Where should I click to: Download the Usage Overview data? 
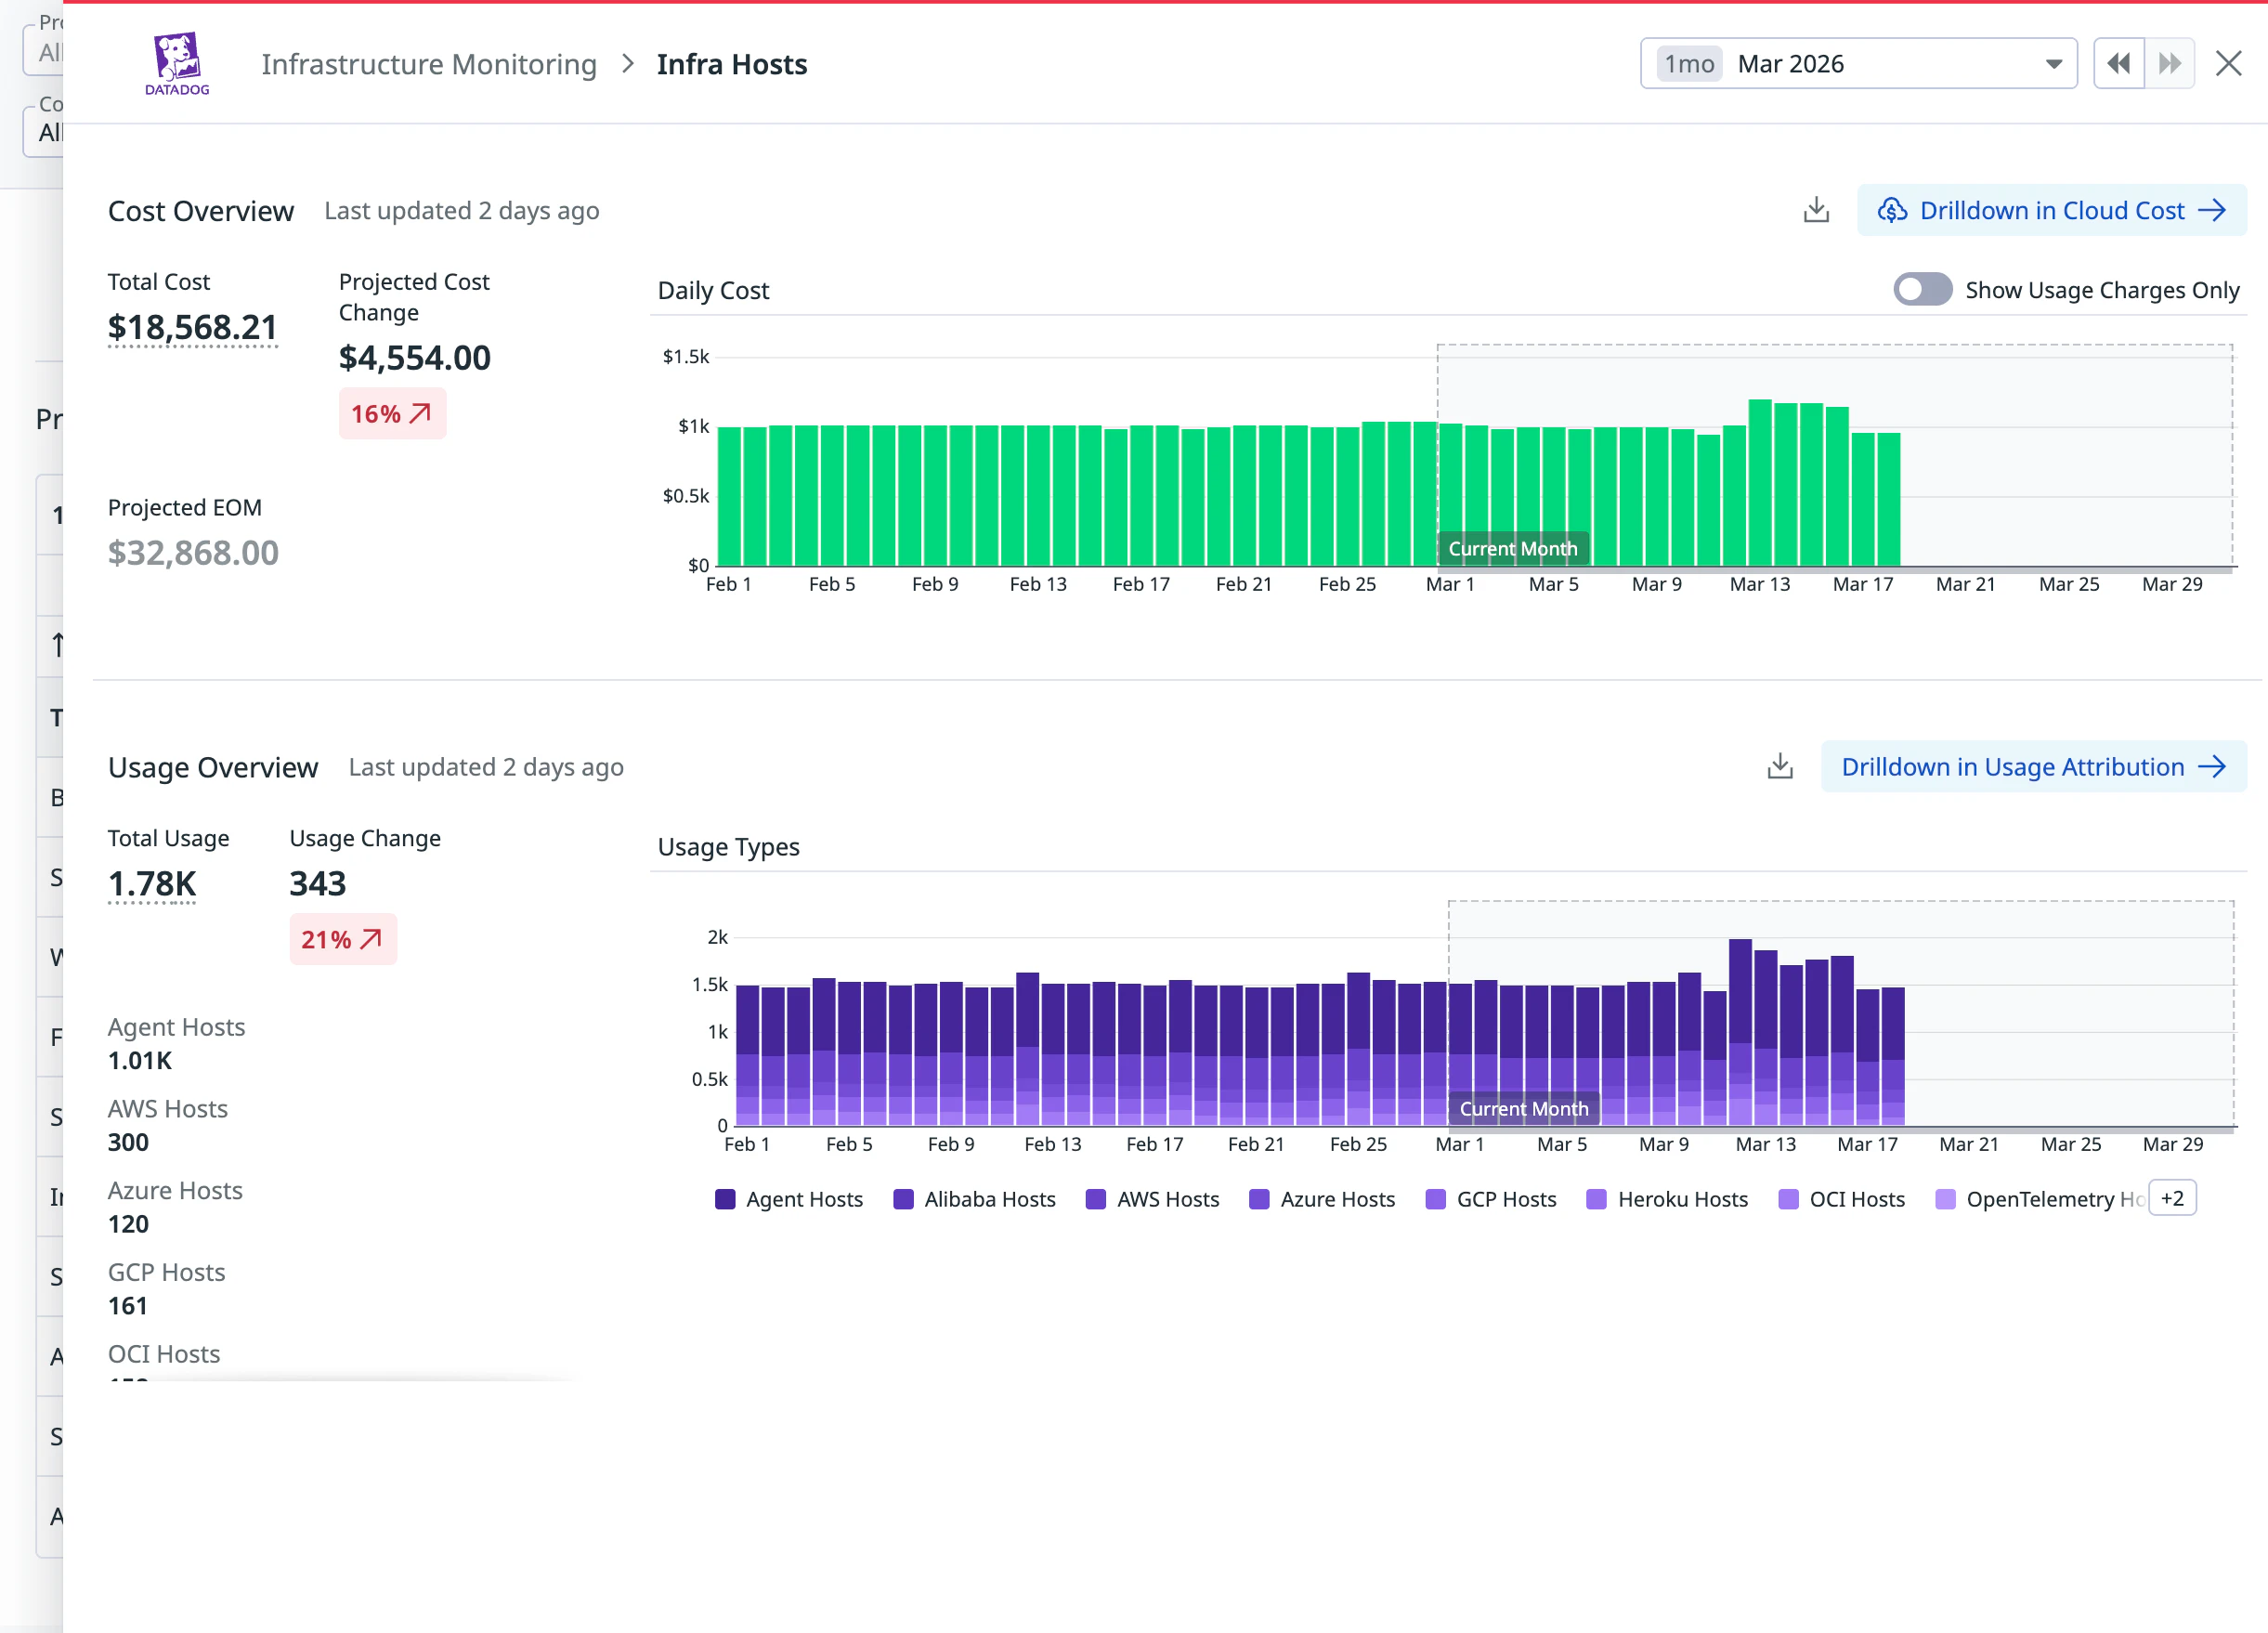[x=1780, y=767]
